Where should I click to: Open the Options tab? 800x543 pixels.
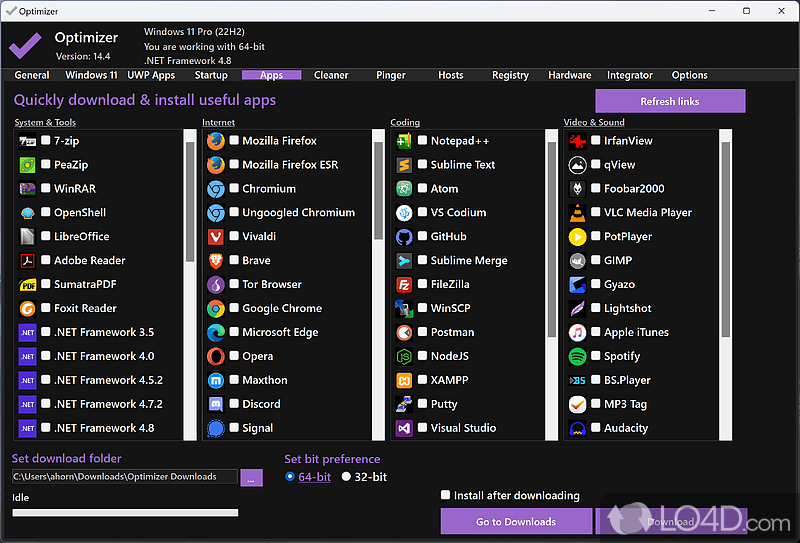click(689, 75)
